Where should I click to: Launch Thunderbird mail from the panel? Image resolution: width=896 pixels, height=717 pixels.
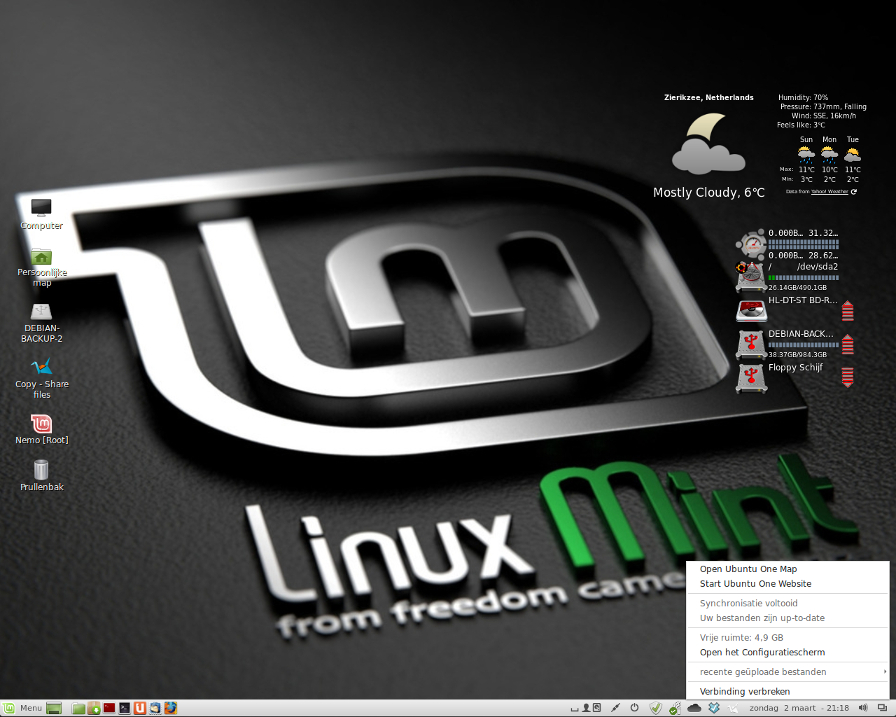point(155,708)
